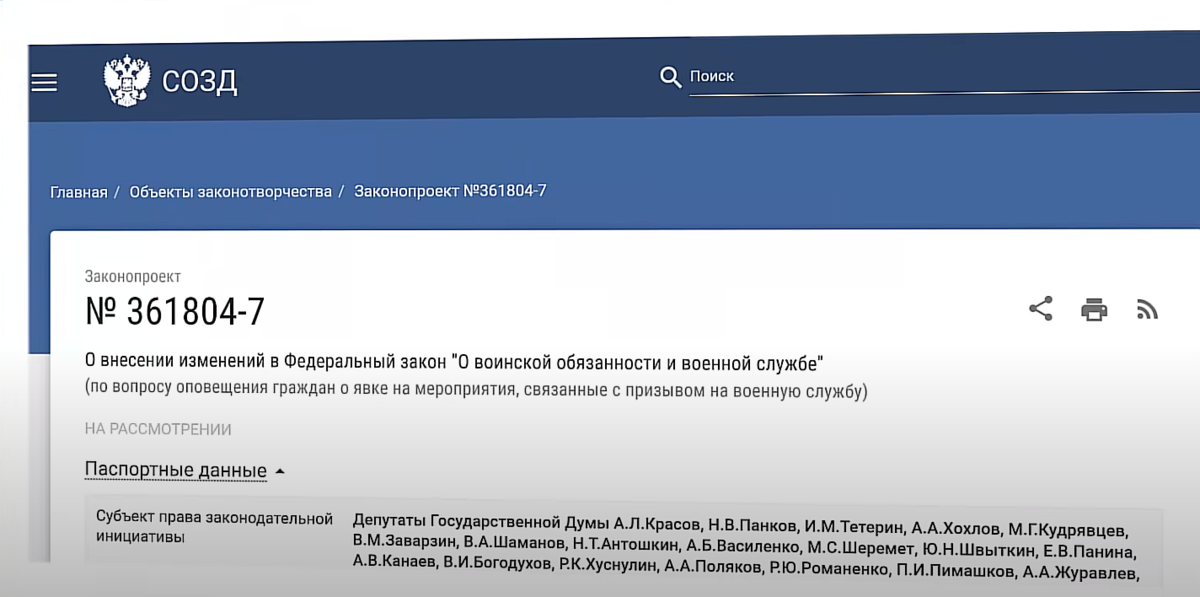Viewport: 1200px width, 597px height.
Task: Click deputy name Е.В.Панина
Action: (x=1090, y=550)
